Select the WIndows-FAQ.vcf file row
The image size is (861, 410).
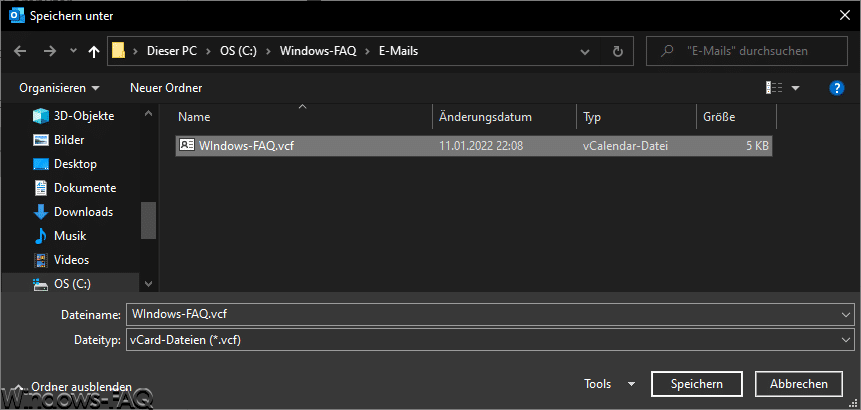[x=474, y=145]
